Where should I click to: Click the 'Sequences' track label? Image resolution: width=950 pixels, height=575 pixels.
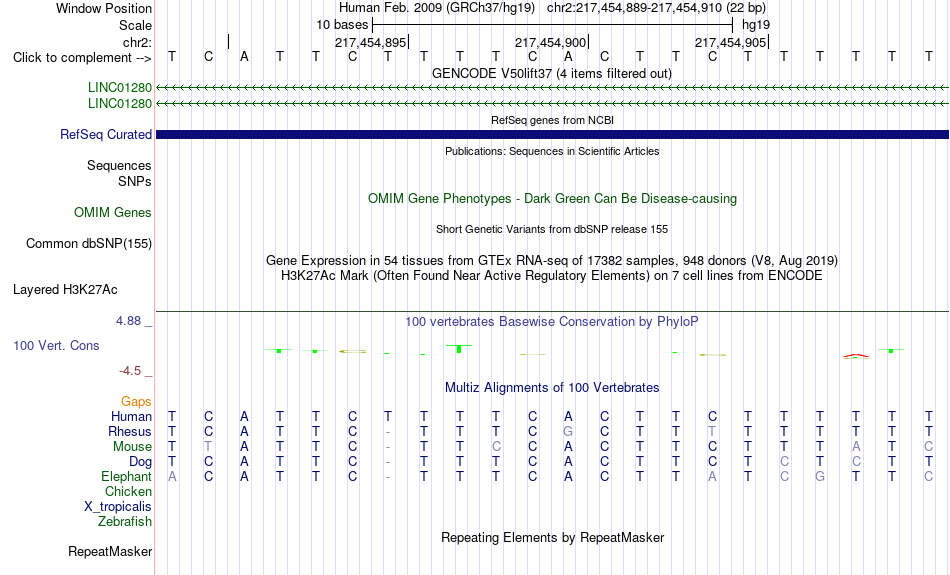click(x=119, y=165)
